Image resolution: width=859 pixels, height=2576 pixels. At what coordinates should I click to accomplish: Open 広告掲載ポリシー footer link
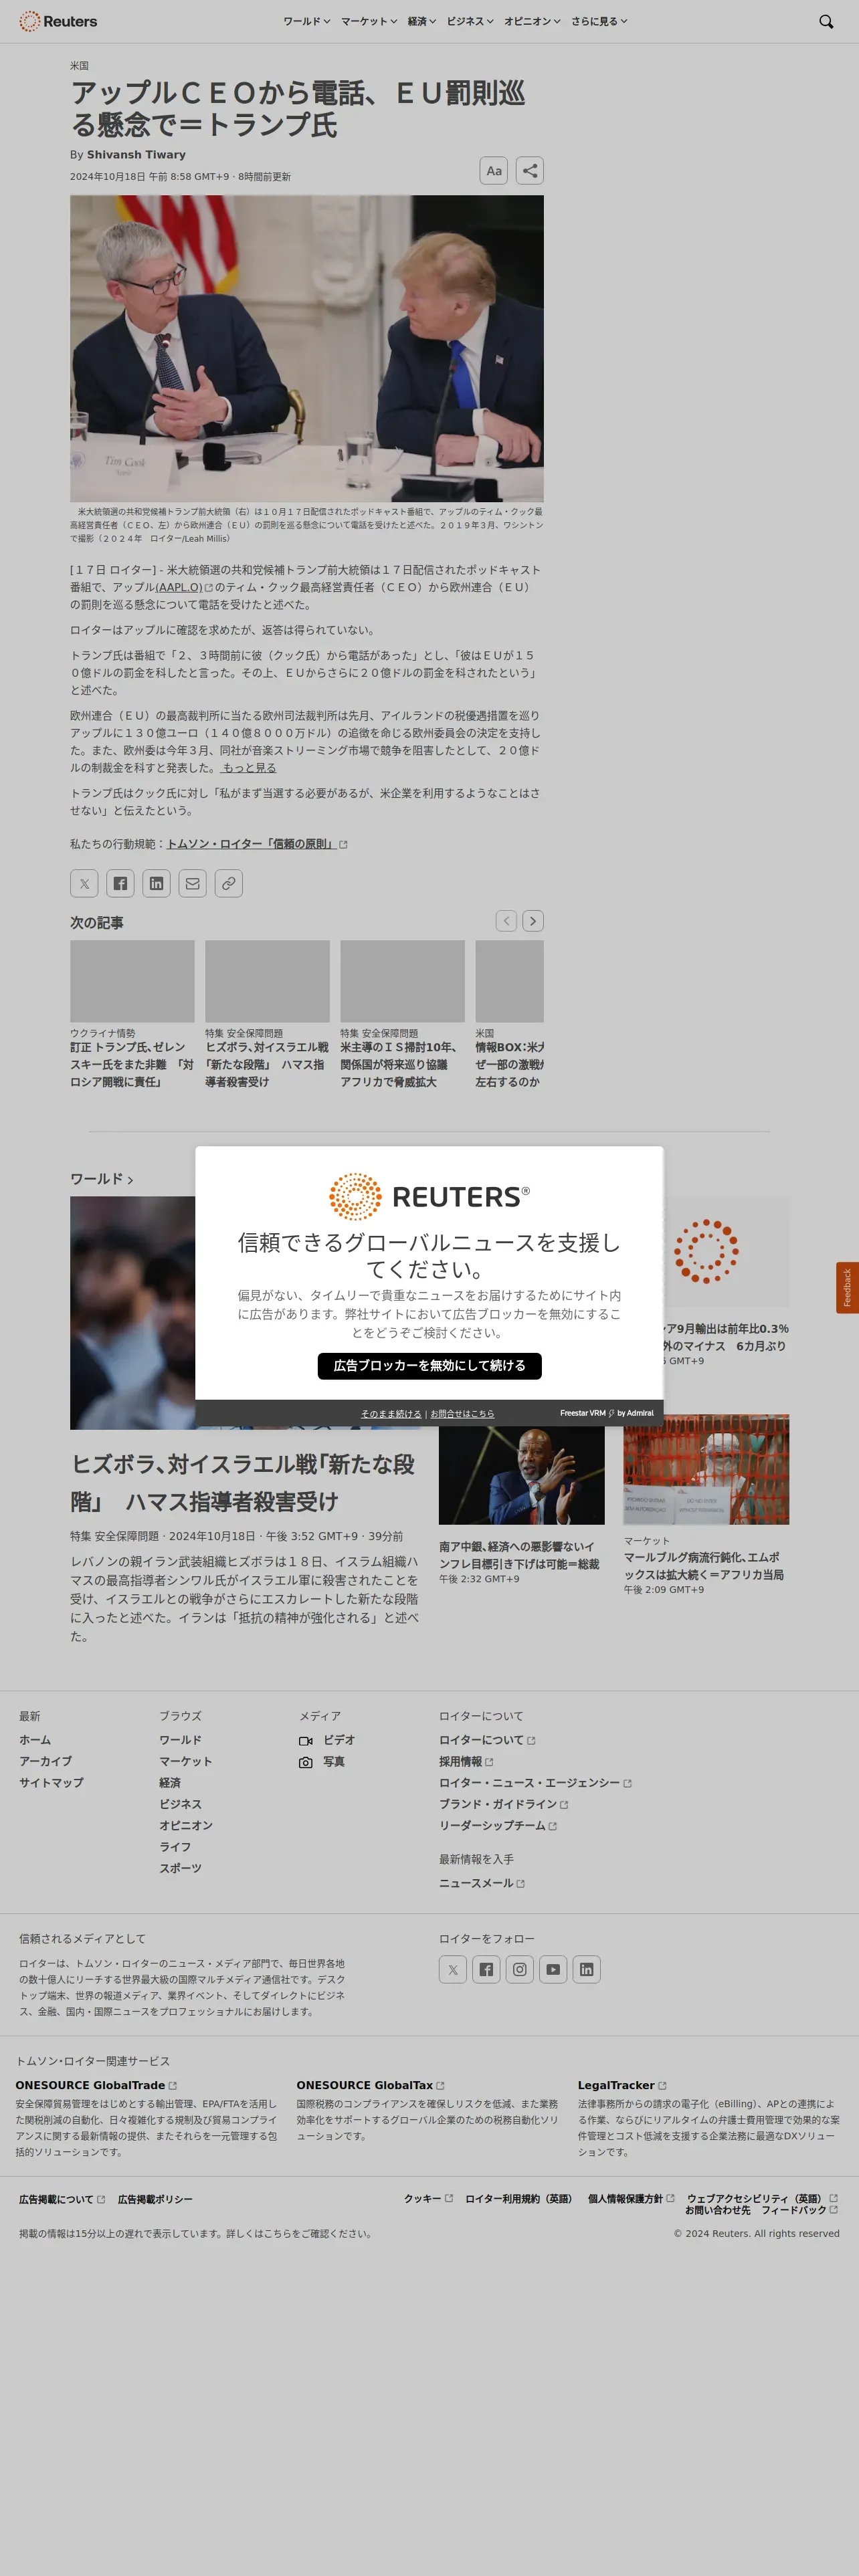pyautogui.click(x=155, y=2199)
